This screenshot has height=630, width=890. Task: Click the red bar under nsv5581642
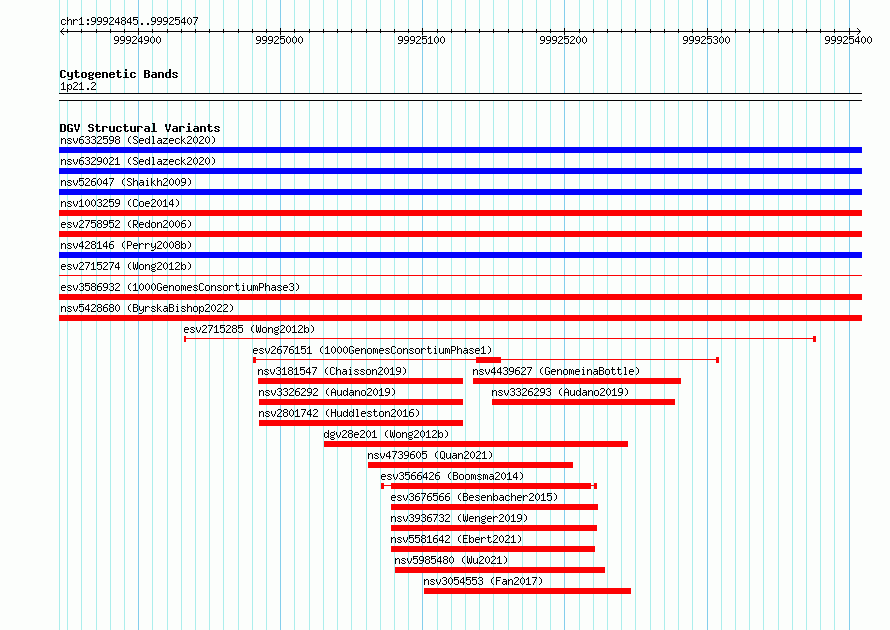(493, 549)
